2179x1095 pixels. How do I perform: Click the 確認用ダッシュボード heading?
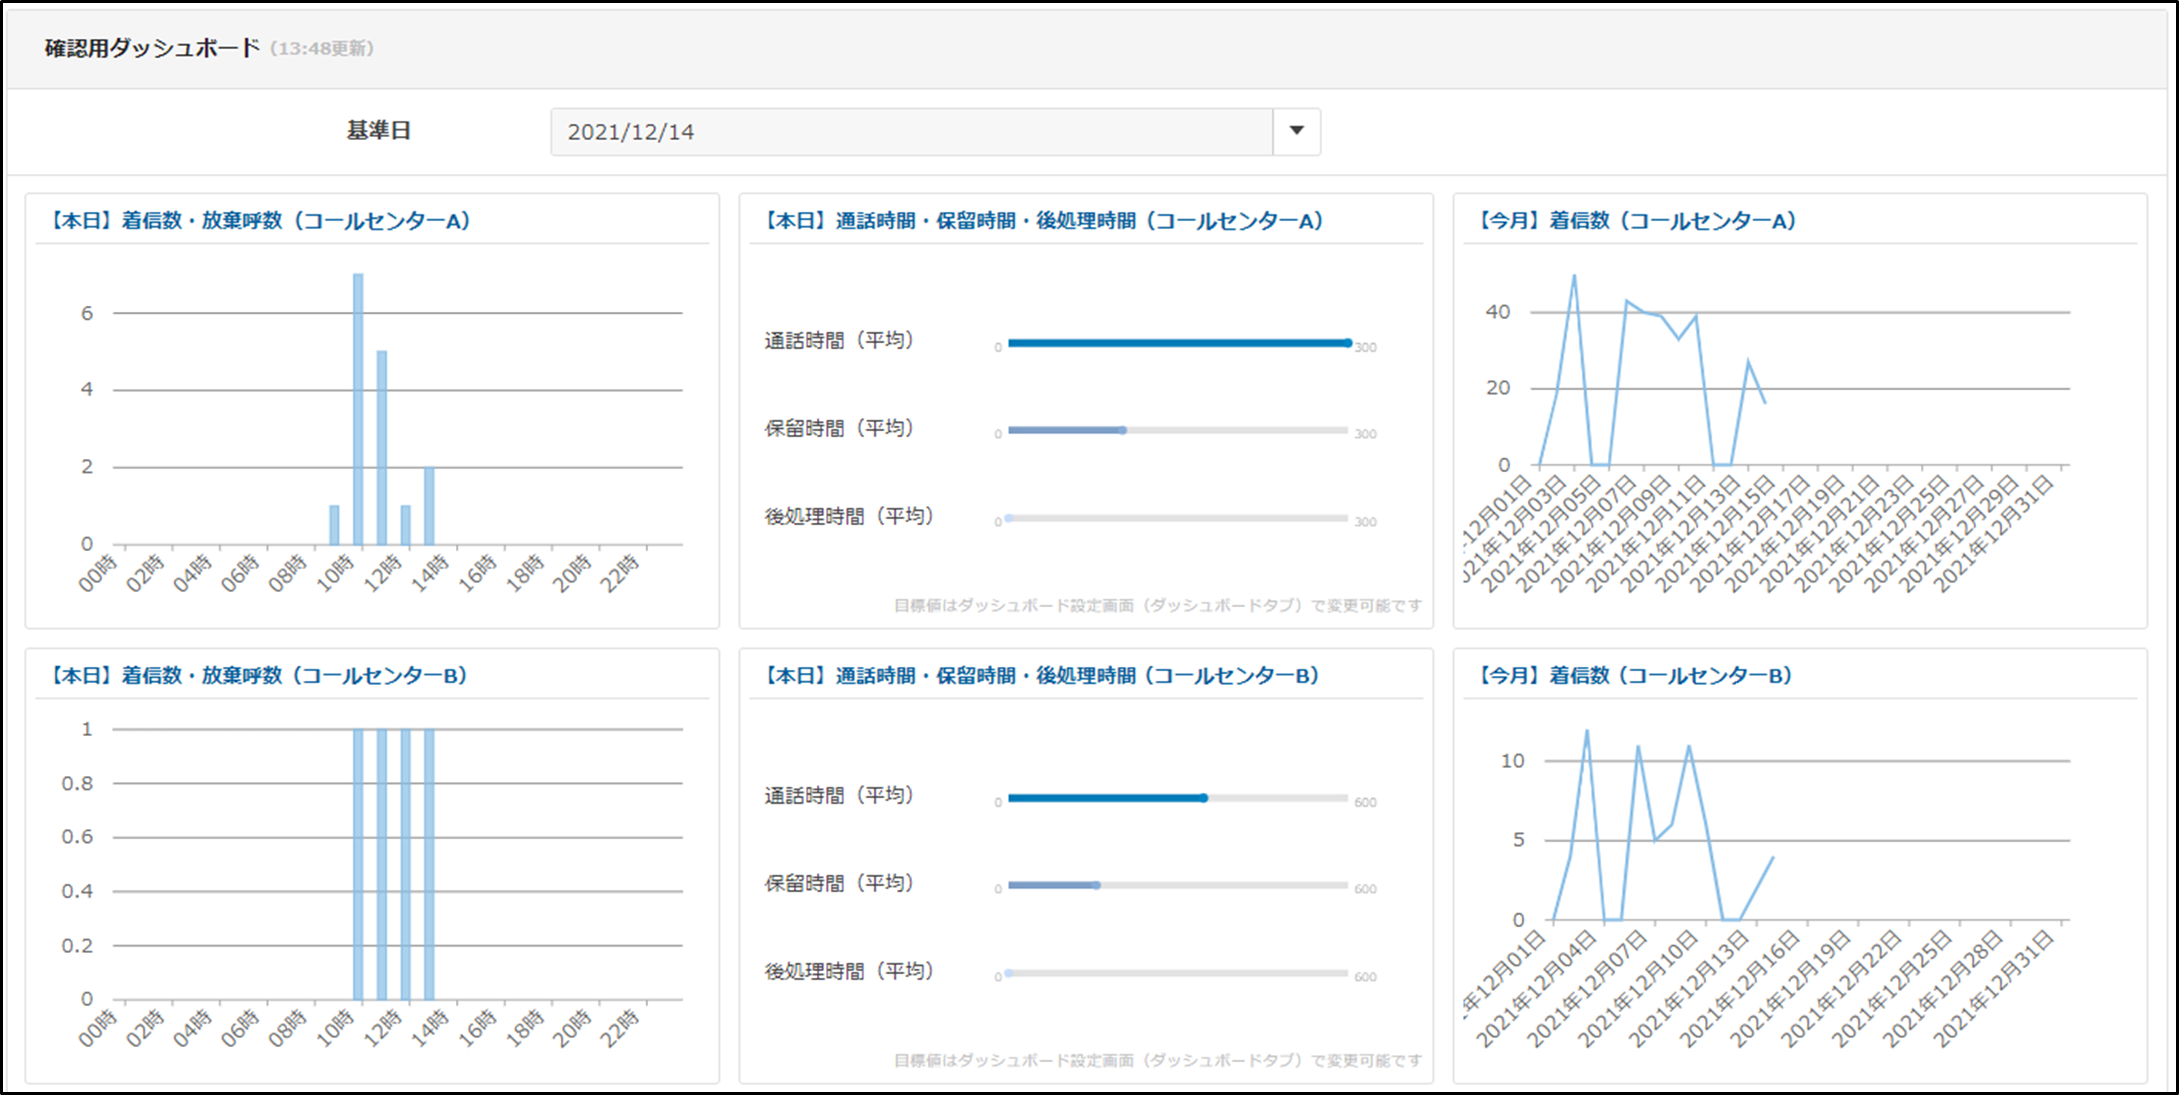coord(152,48)
